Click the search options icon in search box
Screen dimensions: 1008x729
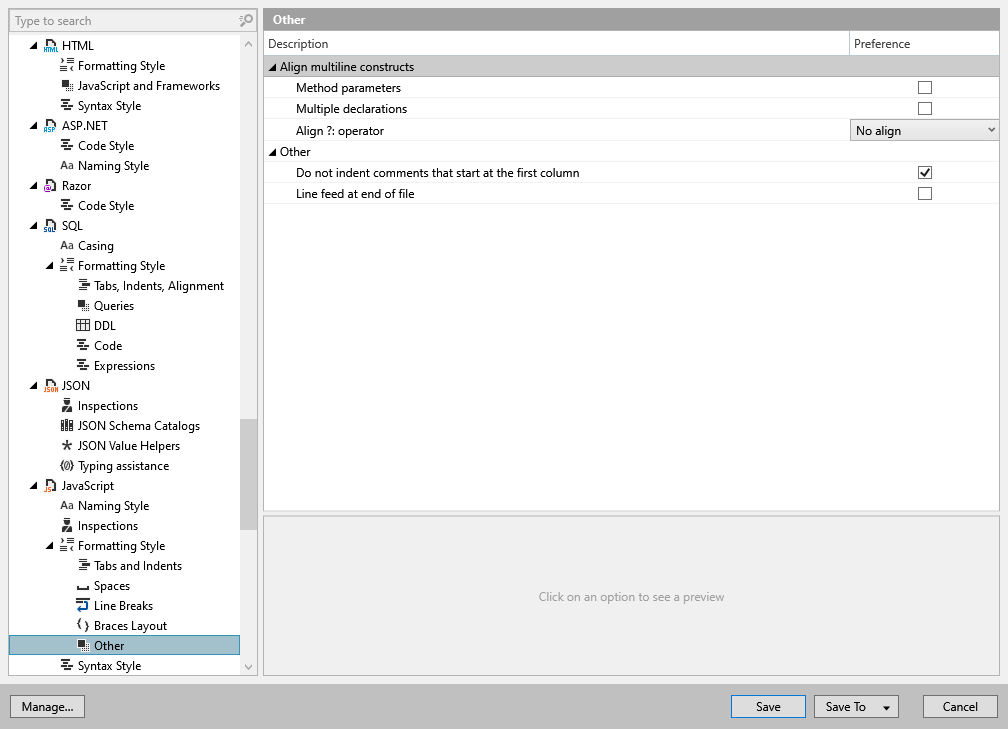(246, 20)
